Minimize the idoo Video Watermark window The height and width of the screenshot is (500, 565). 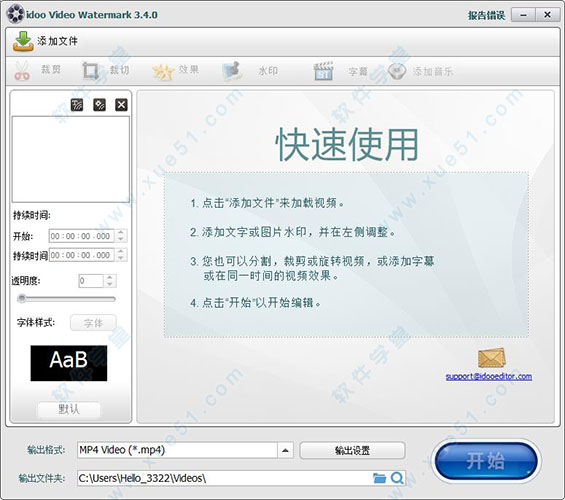tap(523, 15)
